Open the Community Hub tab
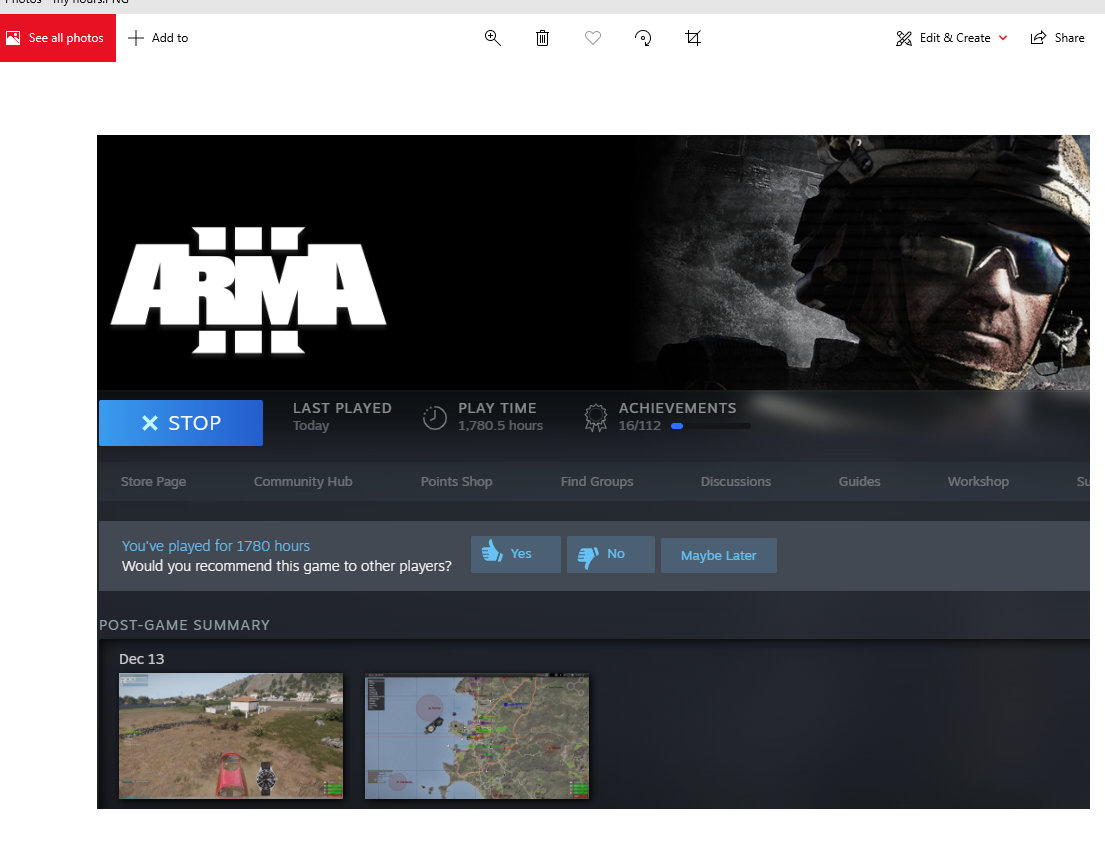 coord(303,481)
